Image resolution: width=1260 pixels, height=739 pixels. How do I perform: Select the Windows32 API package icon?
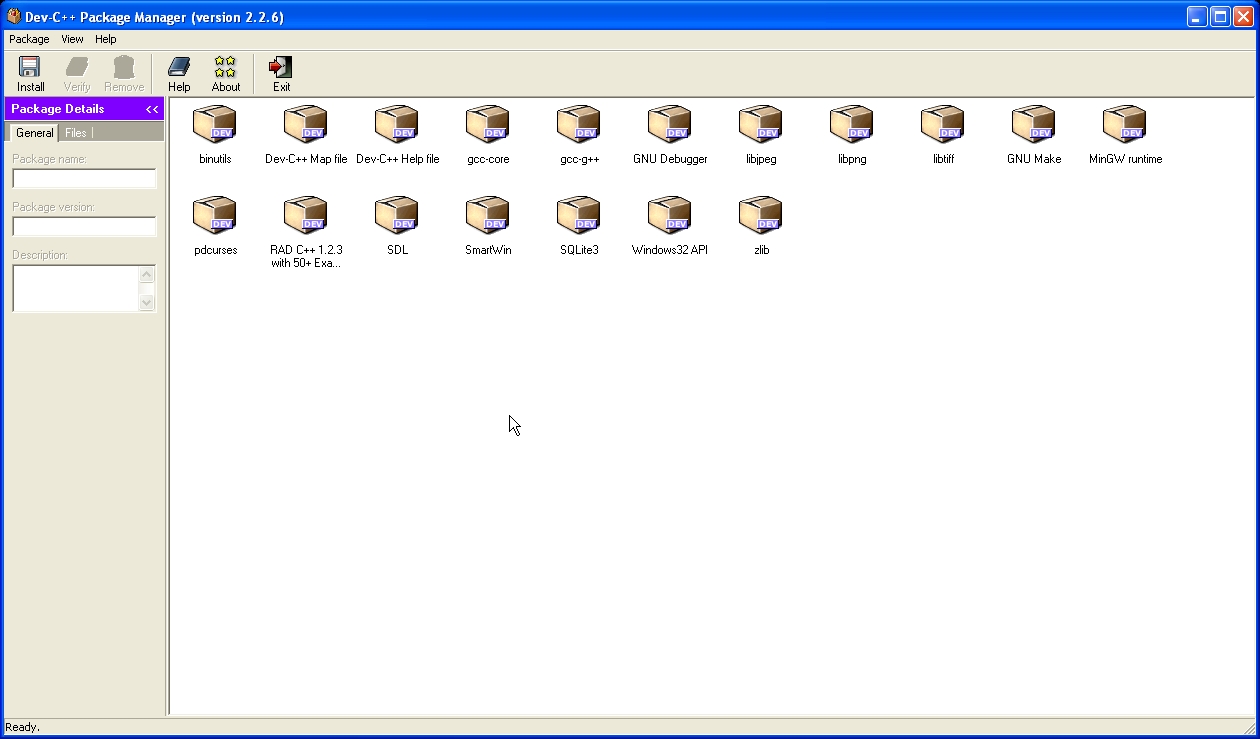click(670, 216)
